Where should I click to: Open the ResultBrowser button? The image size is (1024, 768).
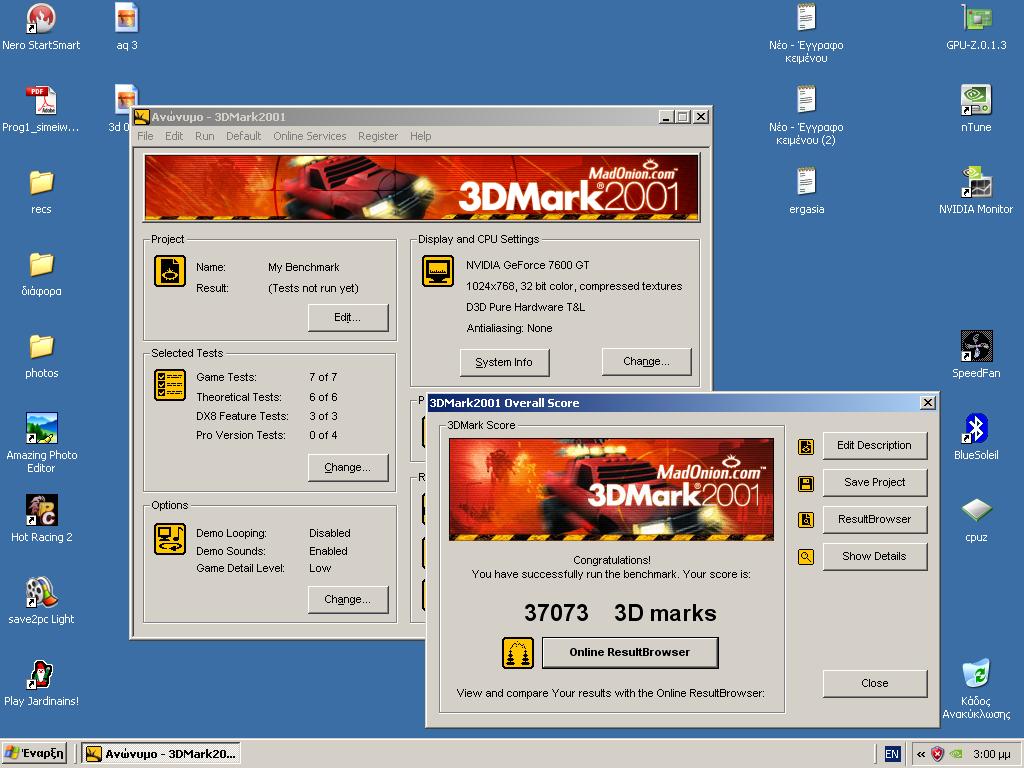pos(874,519)
